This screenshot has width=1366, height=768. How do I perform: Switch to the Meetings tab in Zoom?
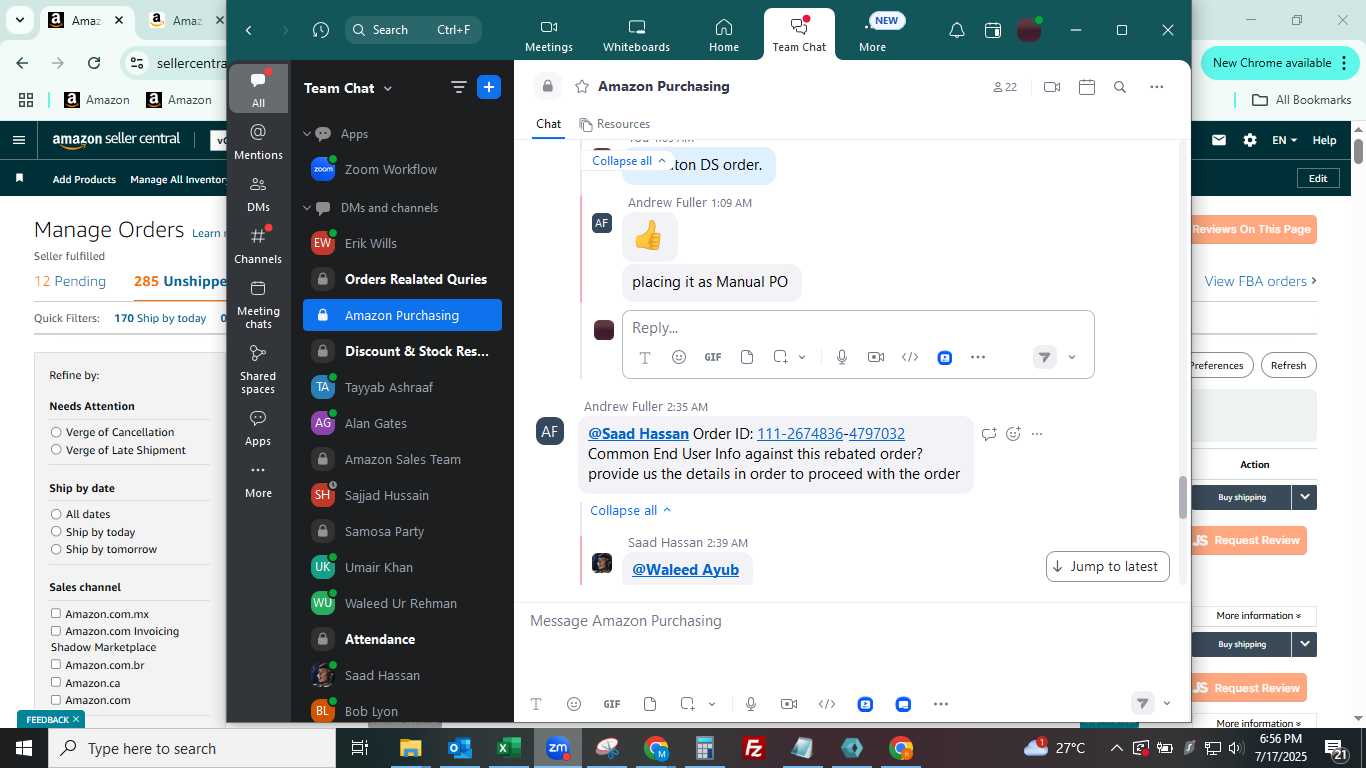(x=549, y=36)
